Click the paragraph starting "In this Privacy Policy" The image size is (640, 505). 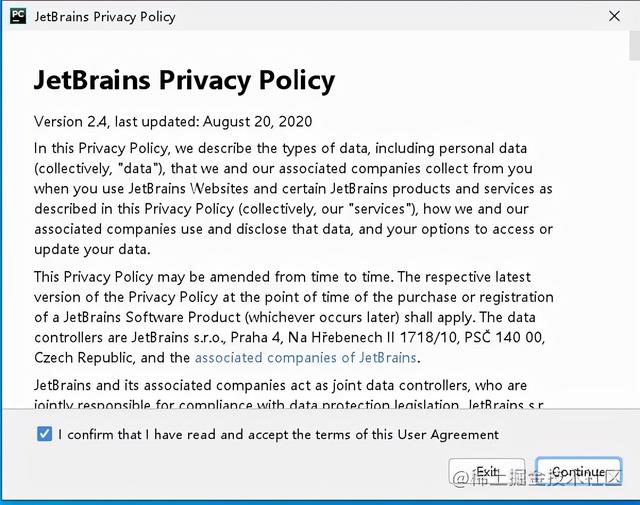[x=290, y=198]
